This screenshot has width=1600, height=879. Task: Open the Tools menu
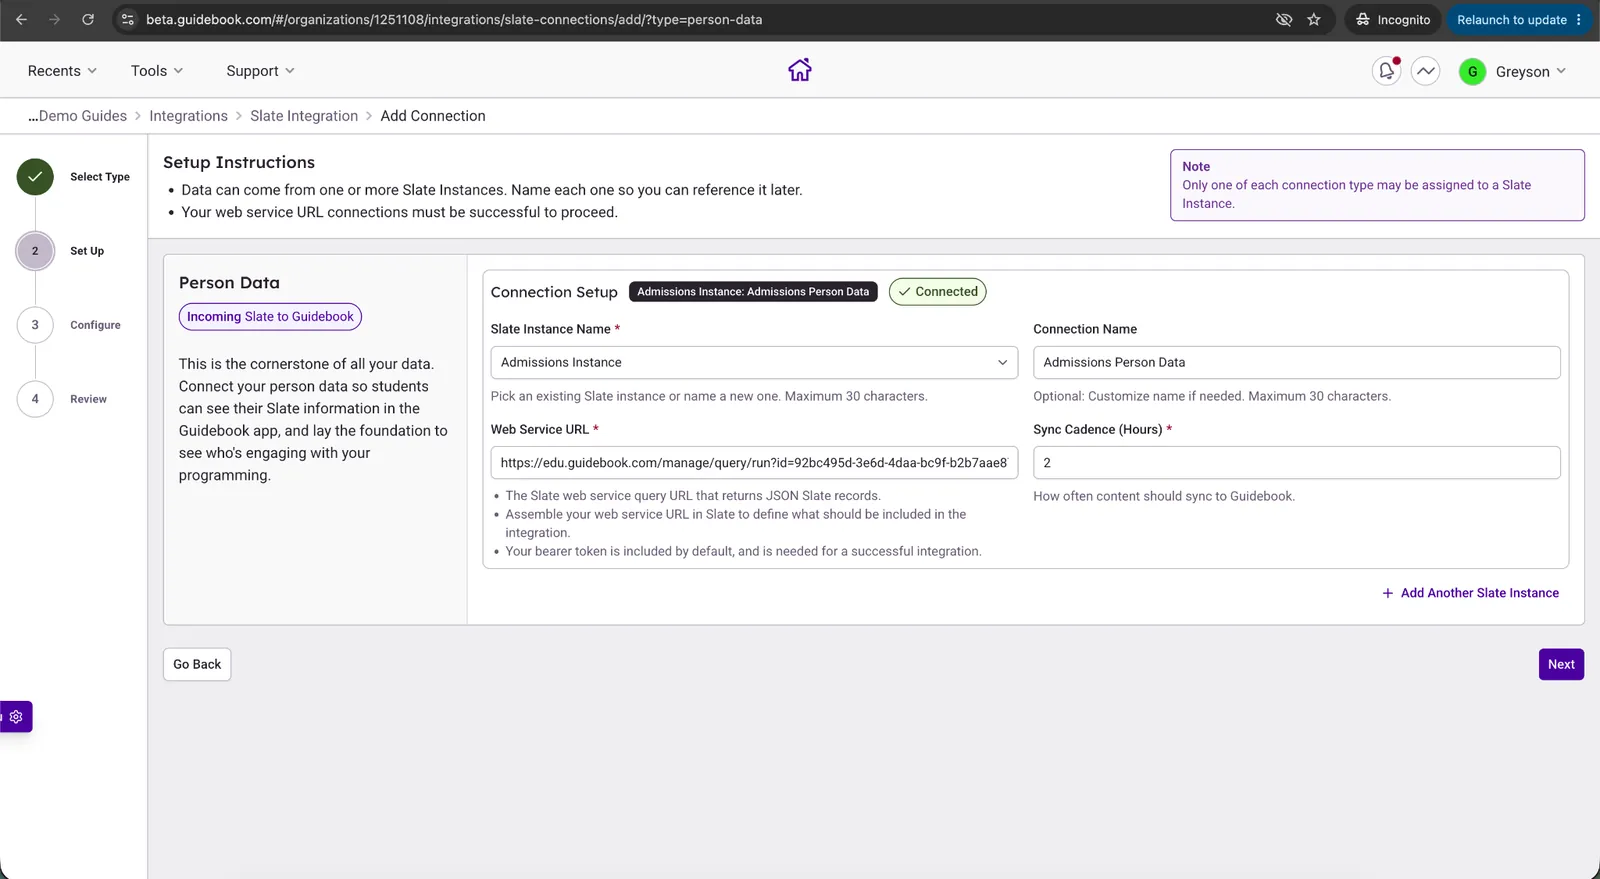click(157, 71)
